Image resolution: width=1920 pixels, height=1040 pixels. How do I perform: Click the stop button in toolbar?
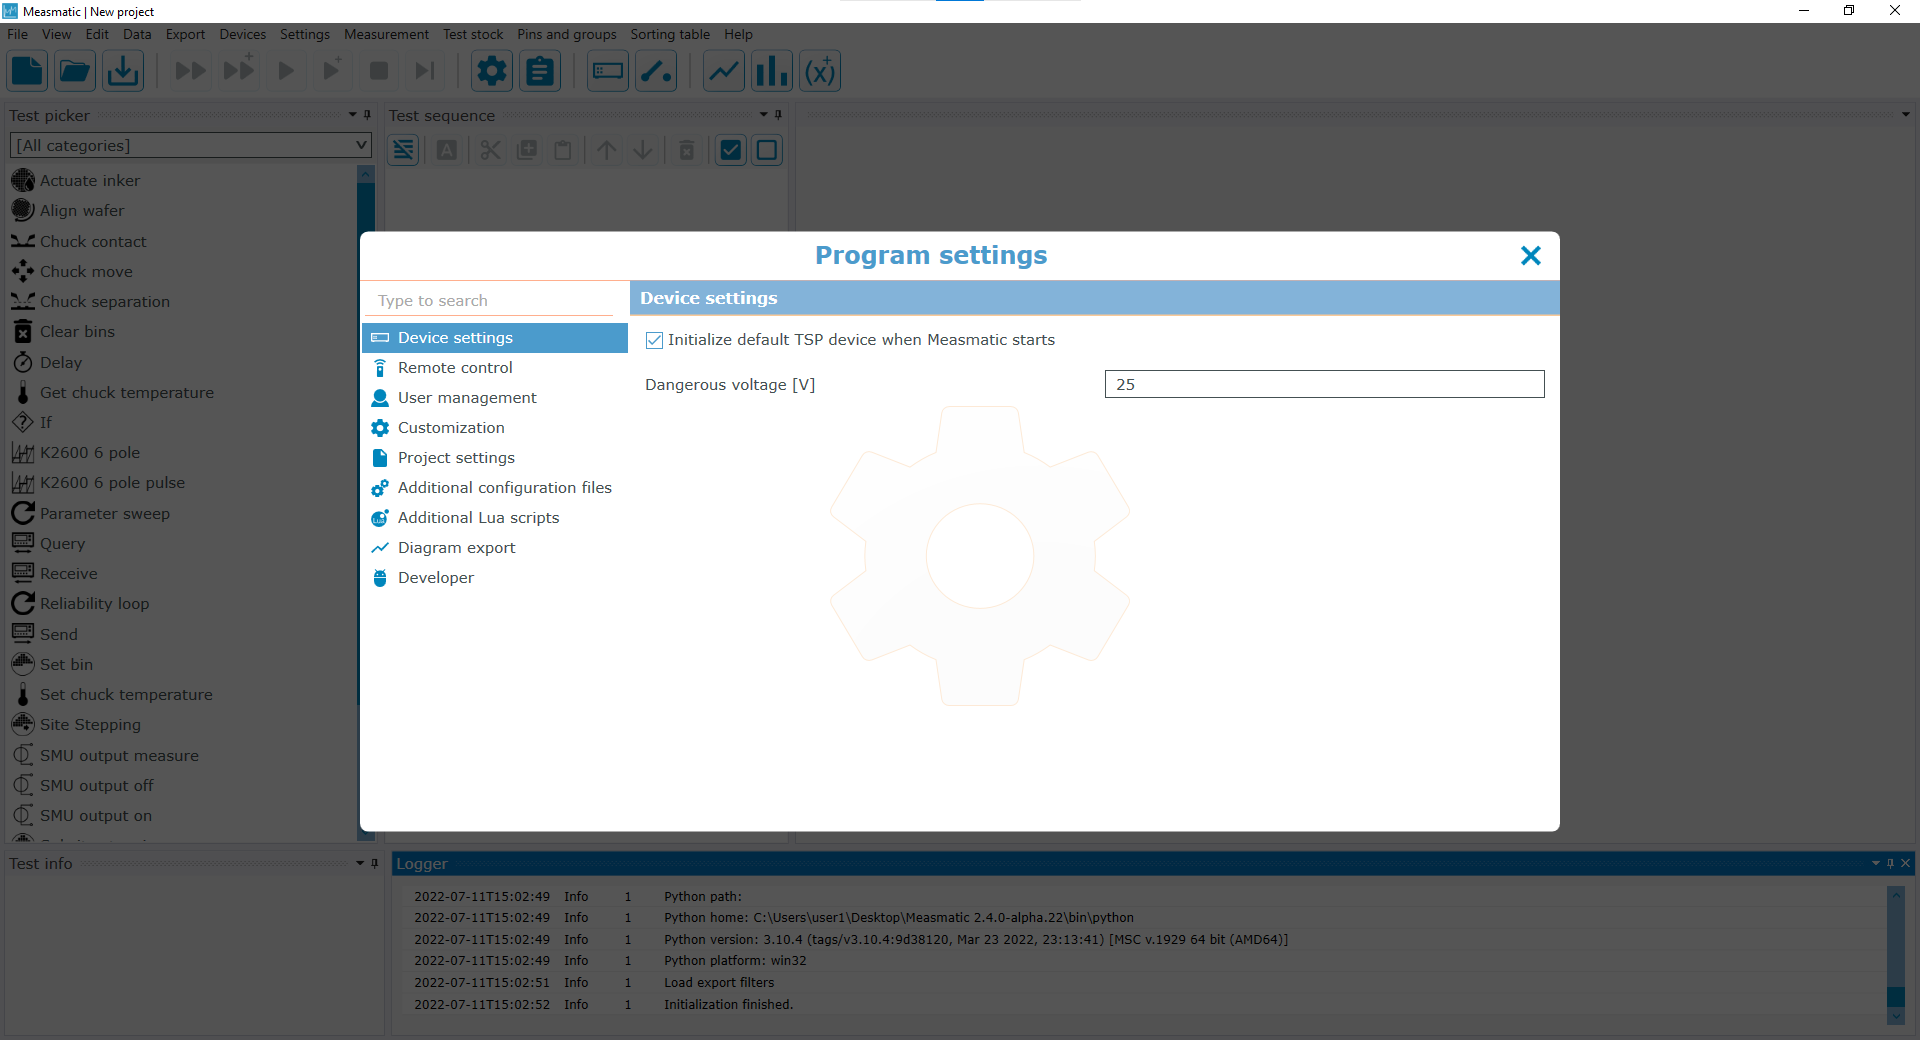pyautogui.click(x=379, y=71)
